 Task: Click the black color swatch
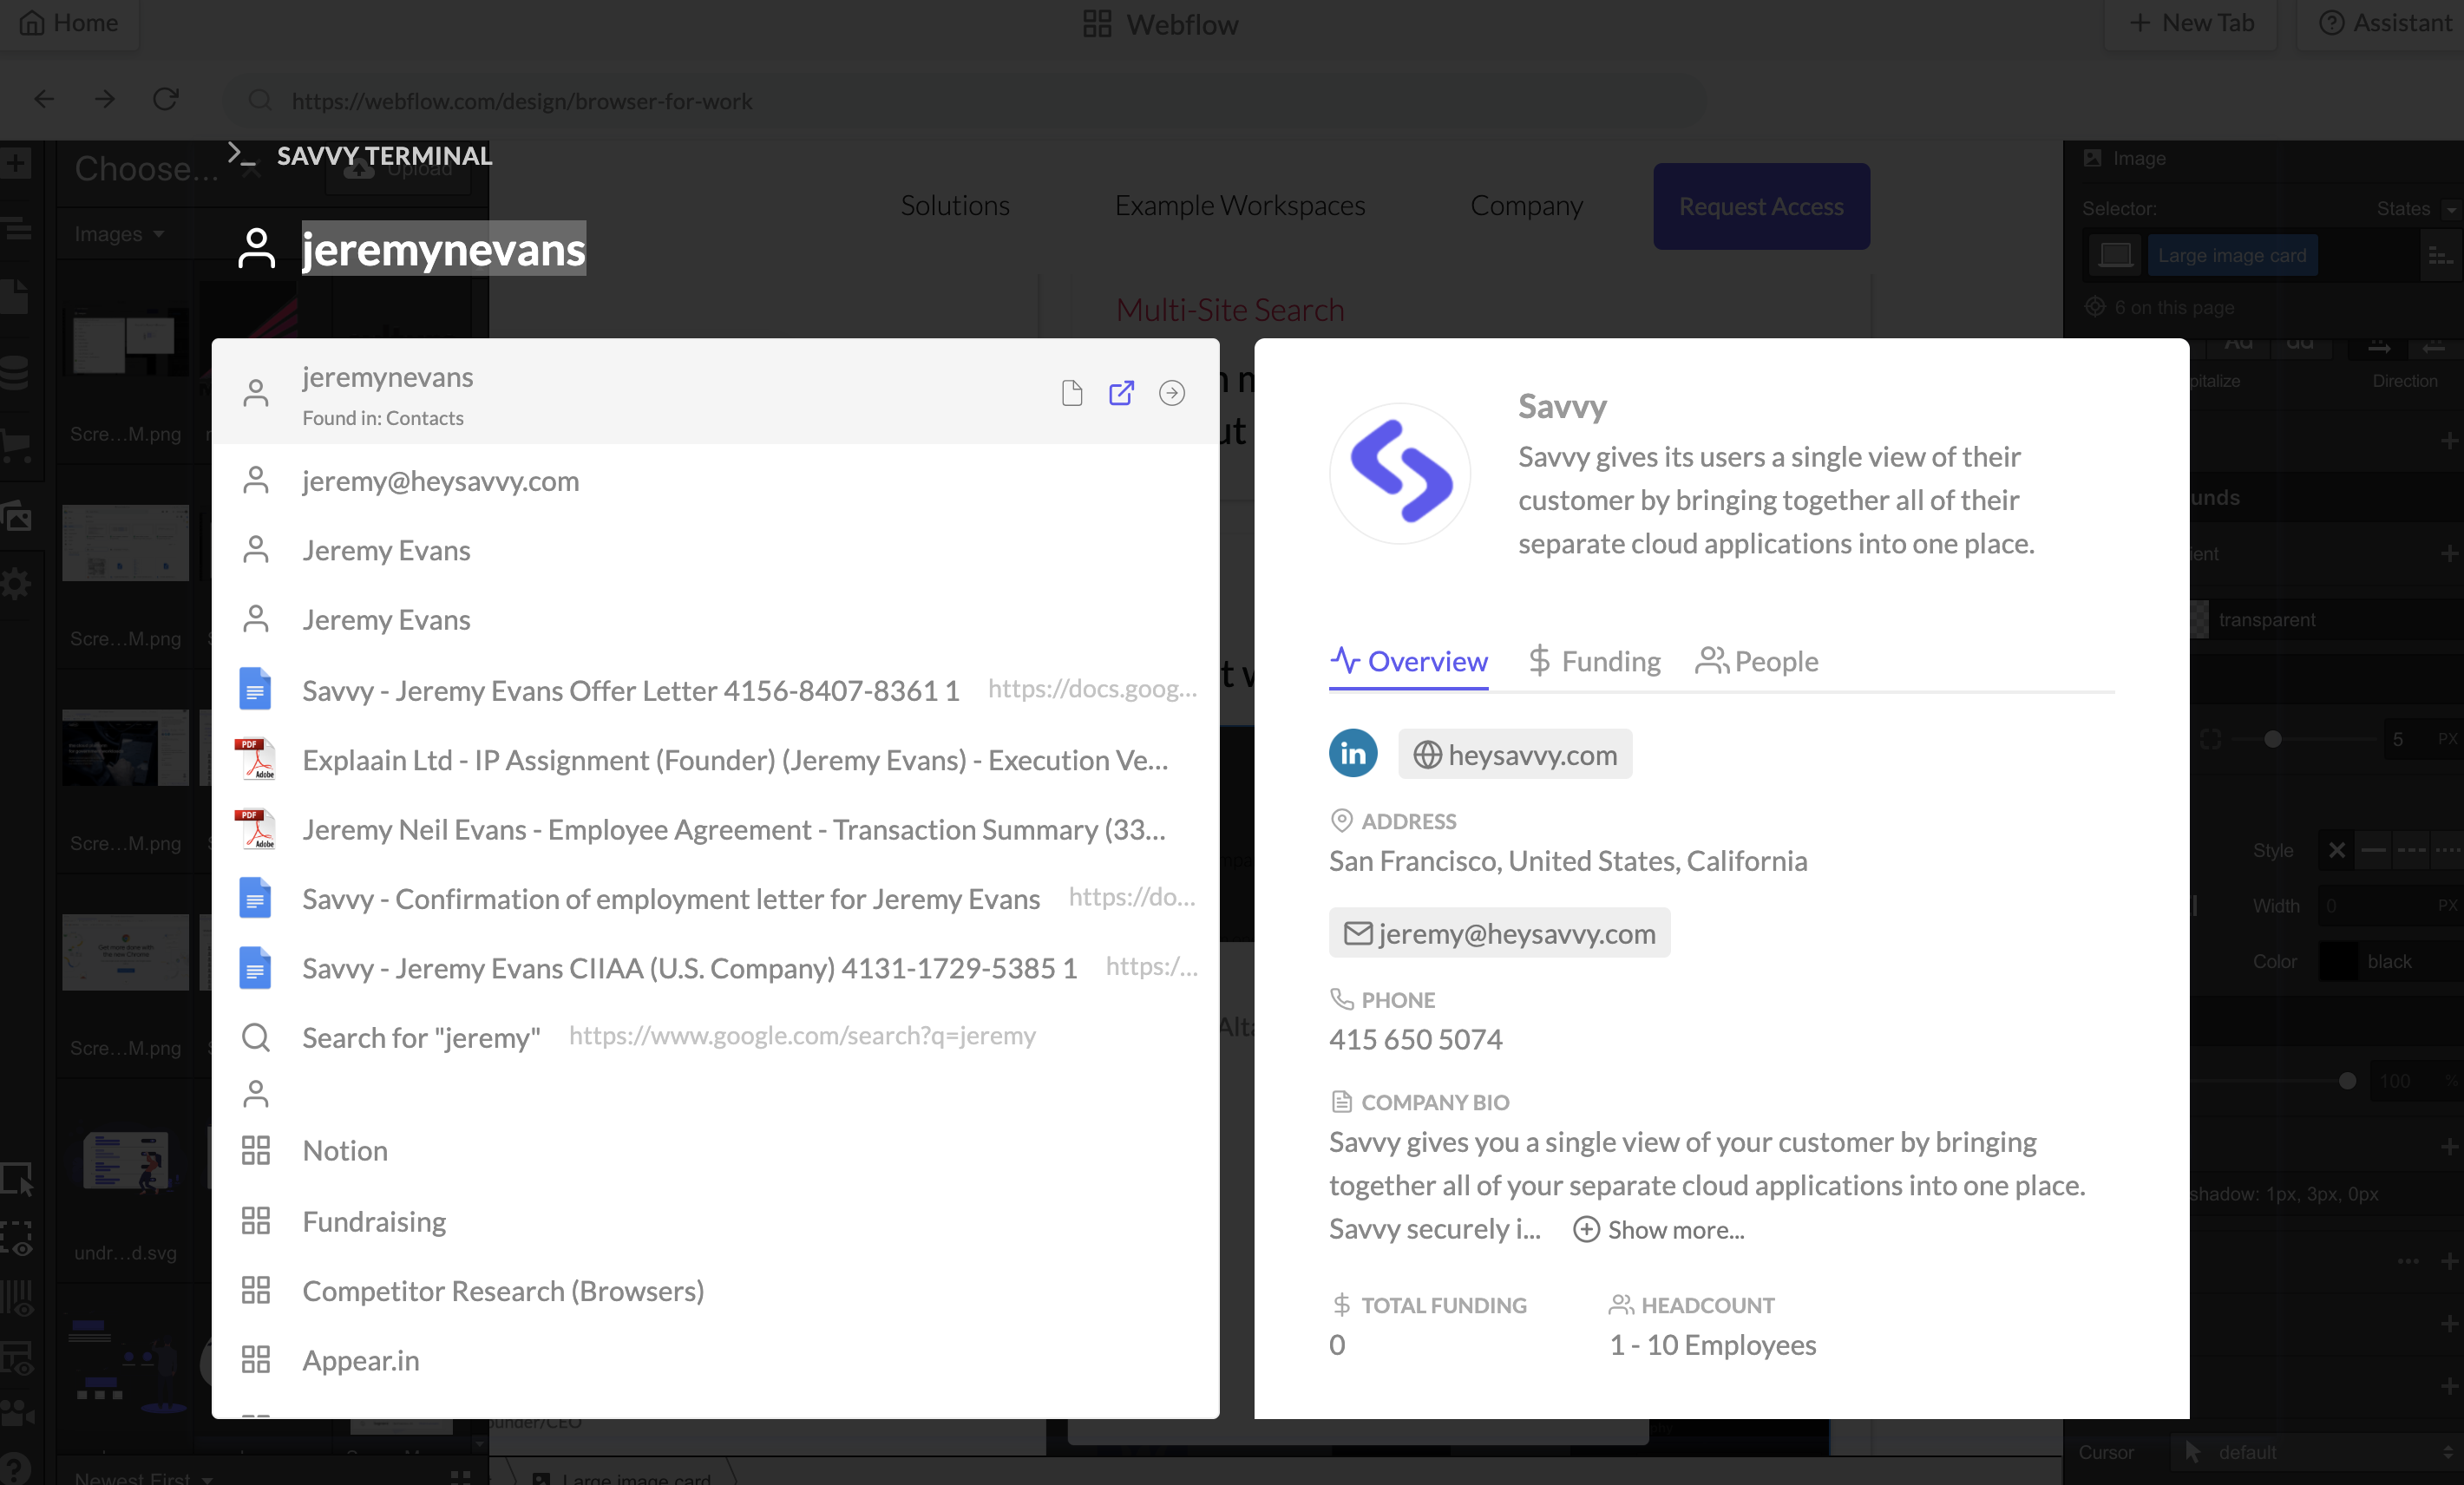(2338, 961)
